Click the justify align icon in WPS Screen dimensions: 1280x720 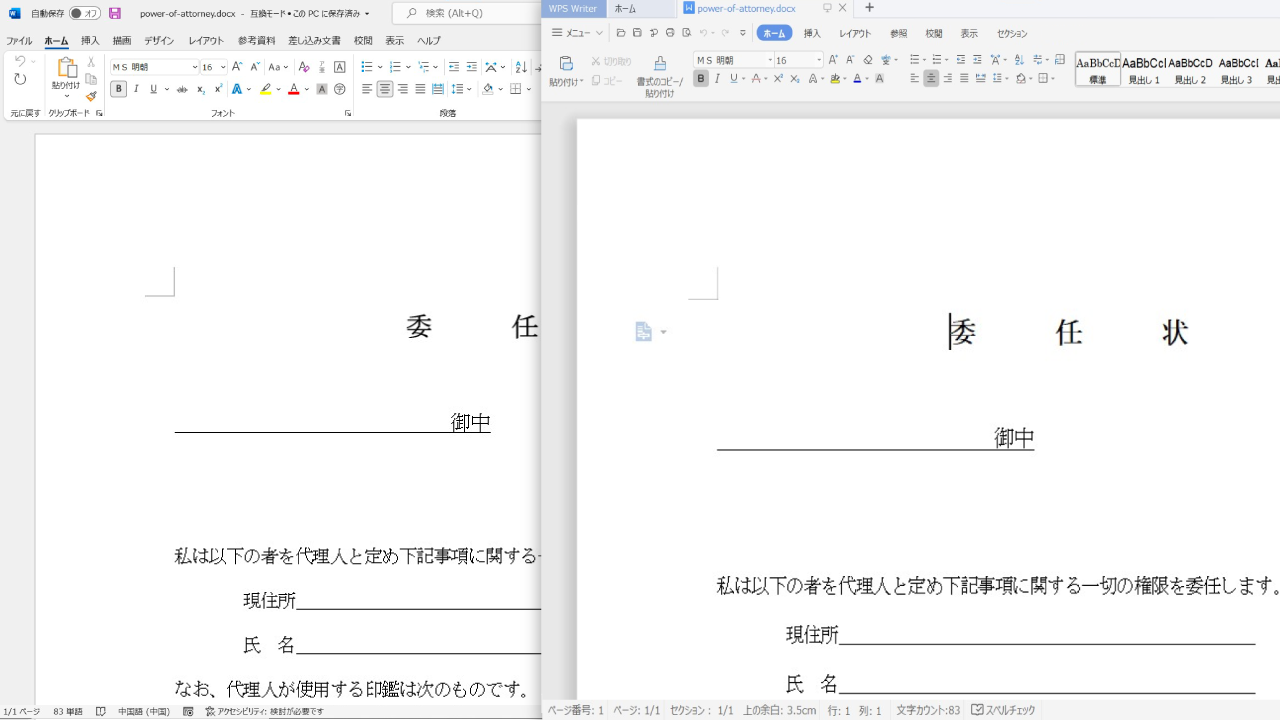tap(963, 78)
